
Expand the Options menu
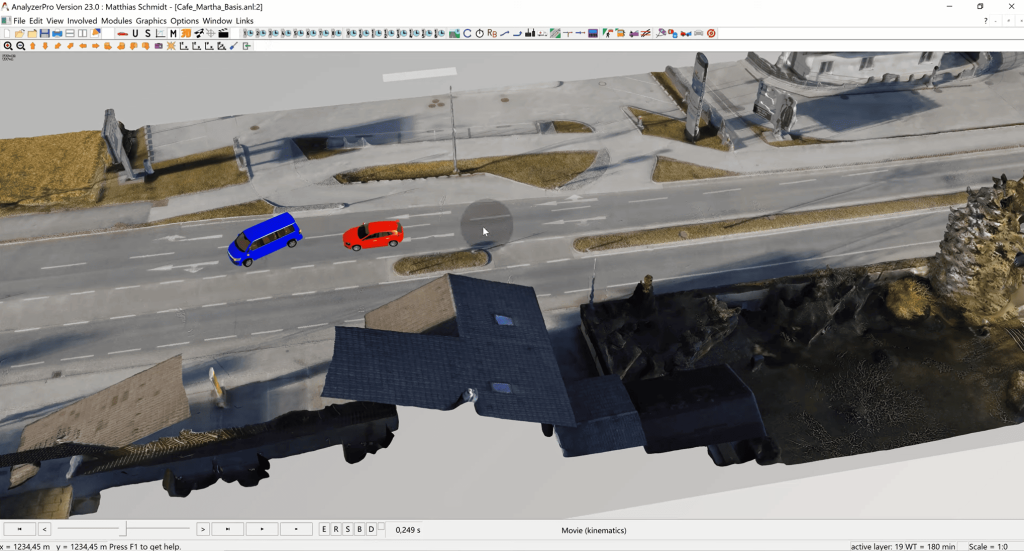click(184, 21)
